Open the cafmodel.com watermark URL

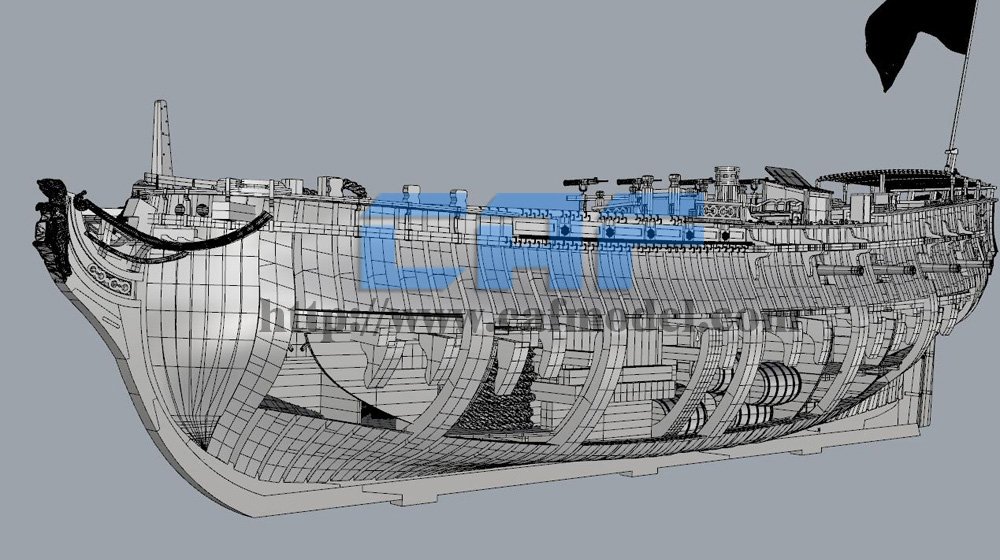[x=530, y=320]
